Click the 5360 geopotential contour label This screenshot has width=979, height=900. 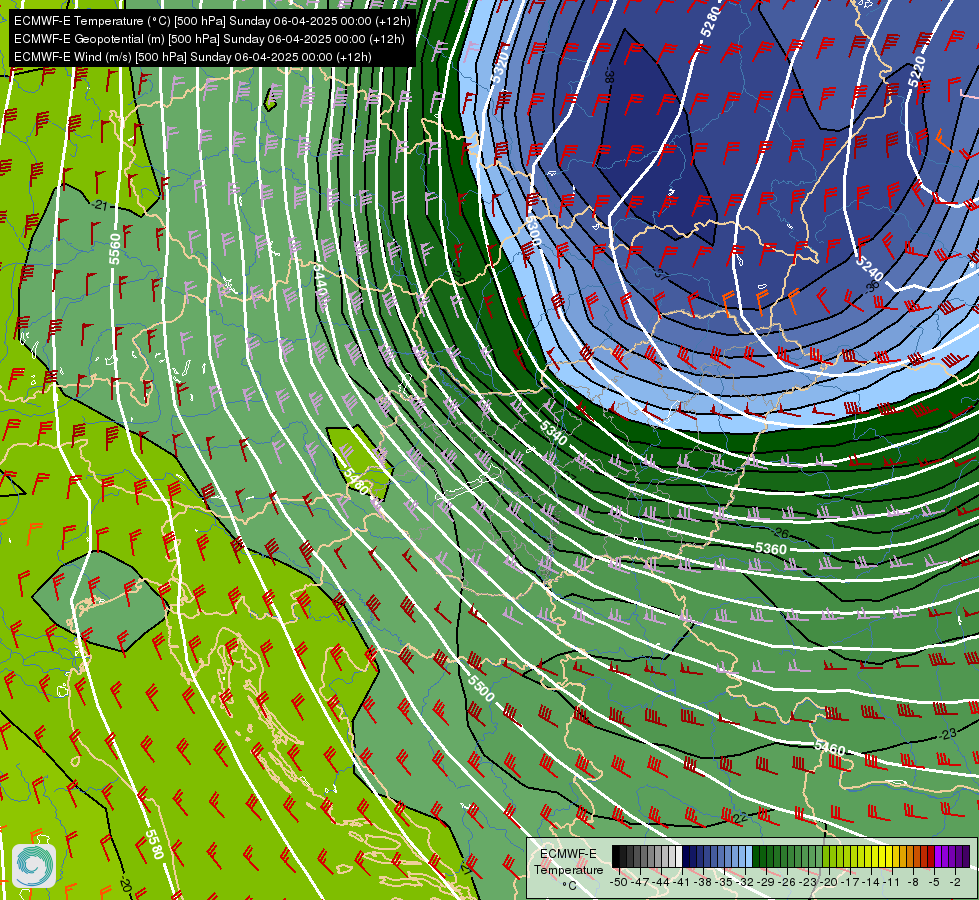[770, 548]
